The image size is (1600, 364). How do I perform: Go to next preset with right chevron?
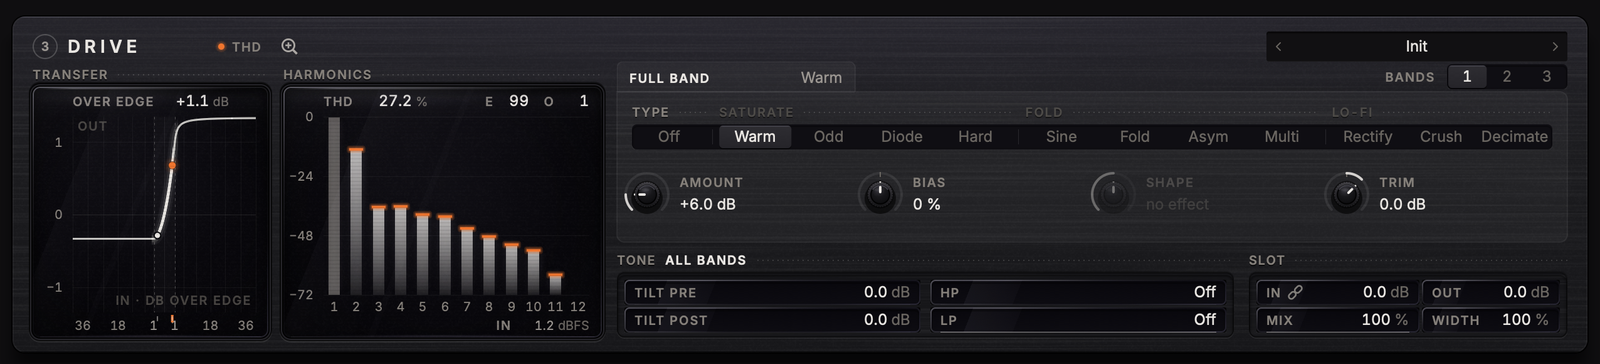pos(1555,46)
